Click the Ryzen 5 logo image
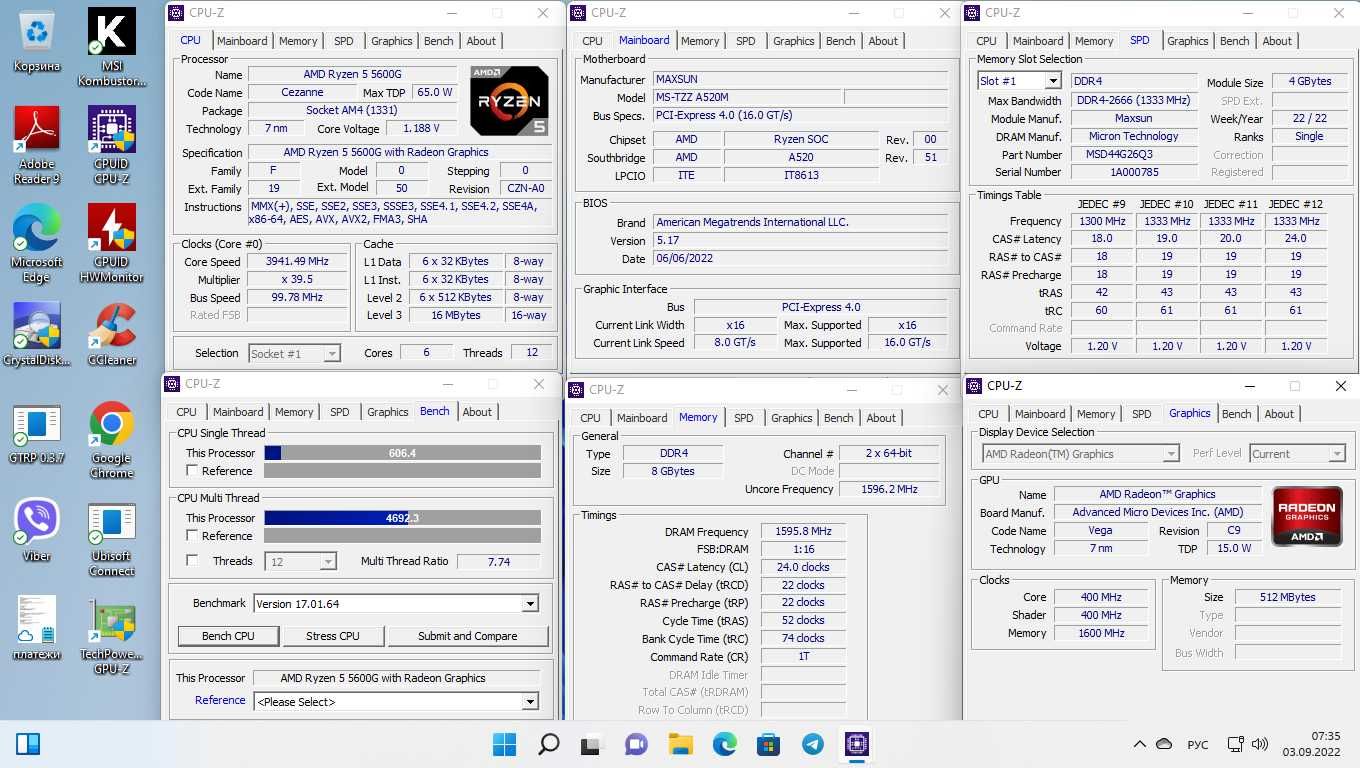The image size is (1360, 768). (509, 101)
